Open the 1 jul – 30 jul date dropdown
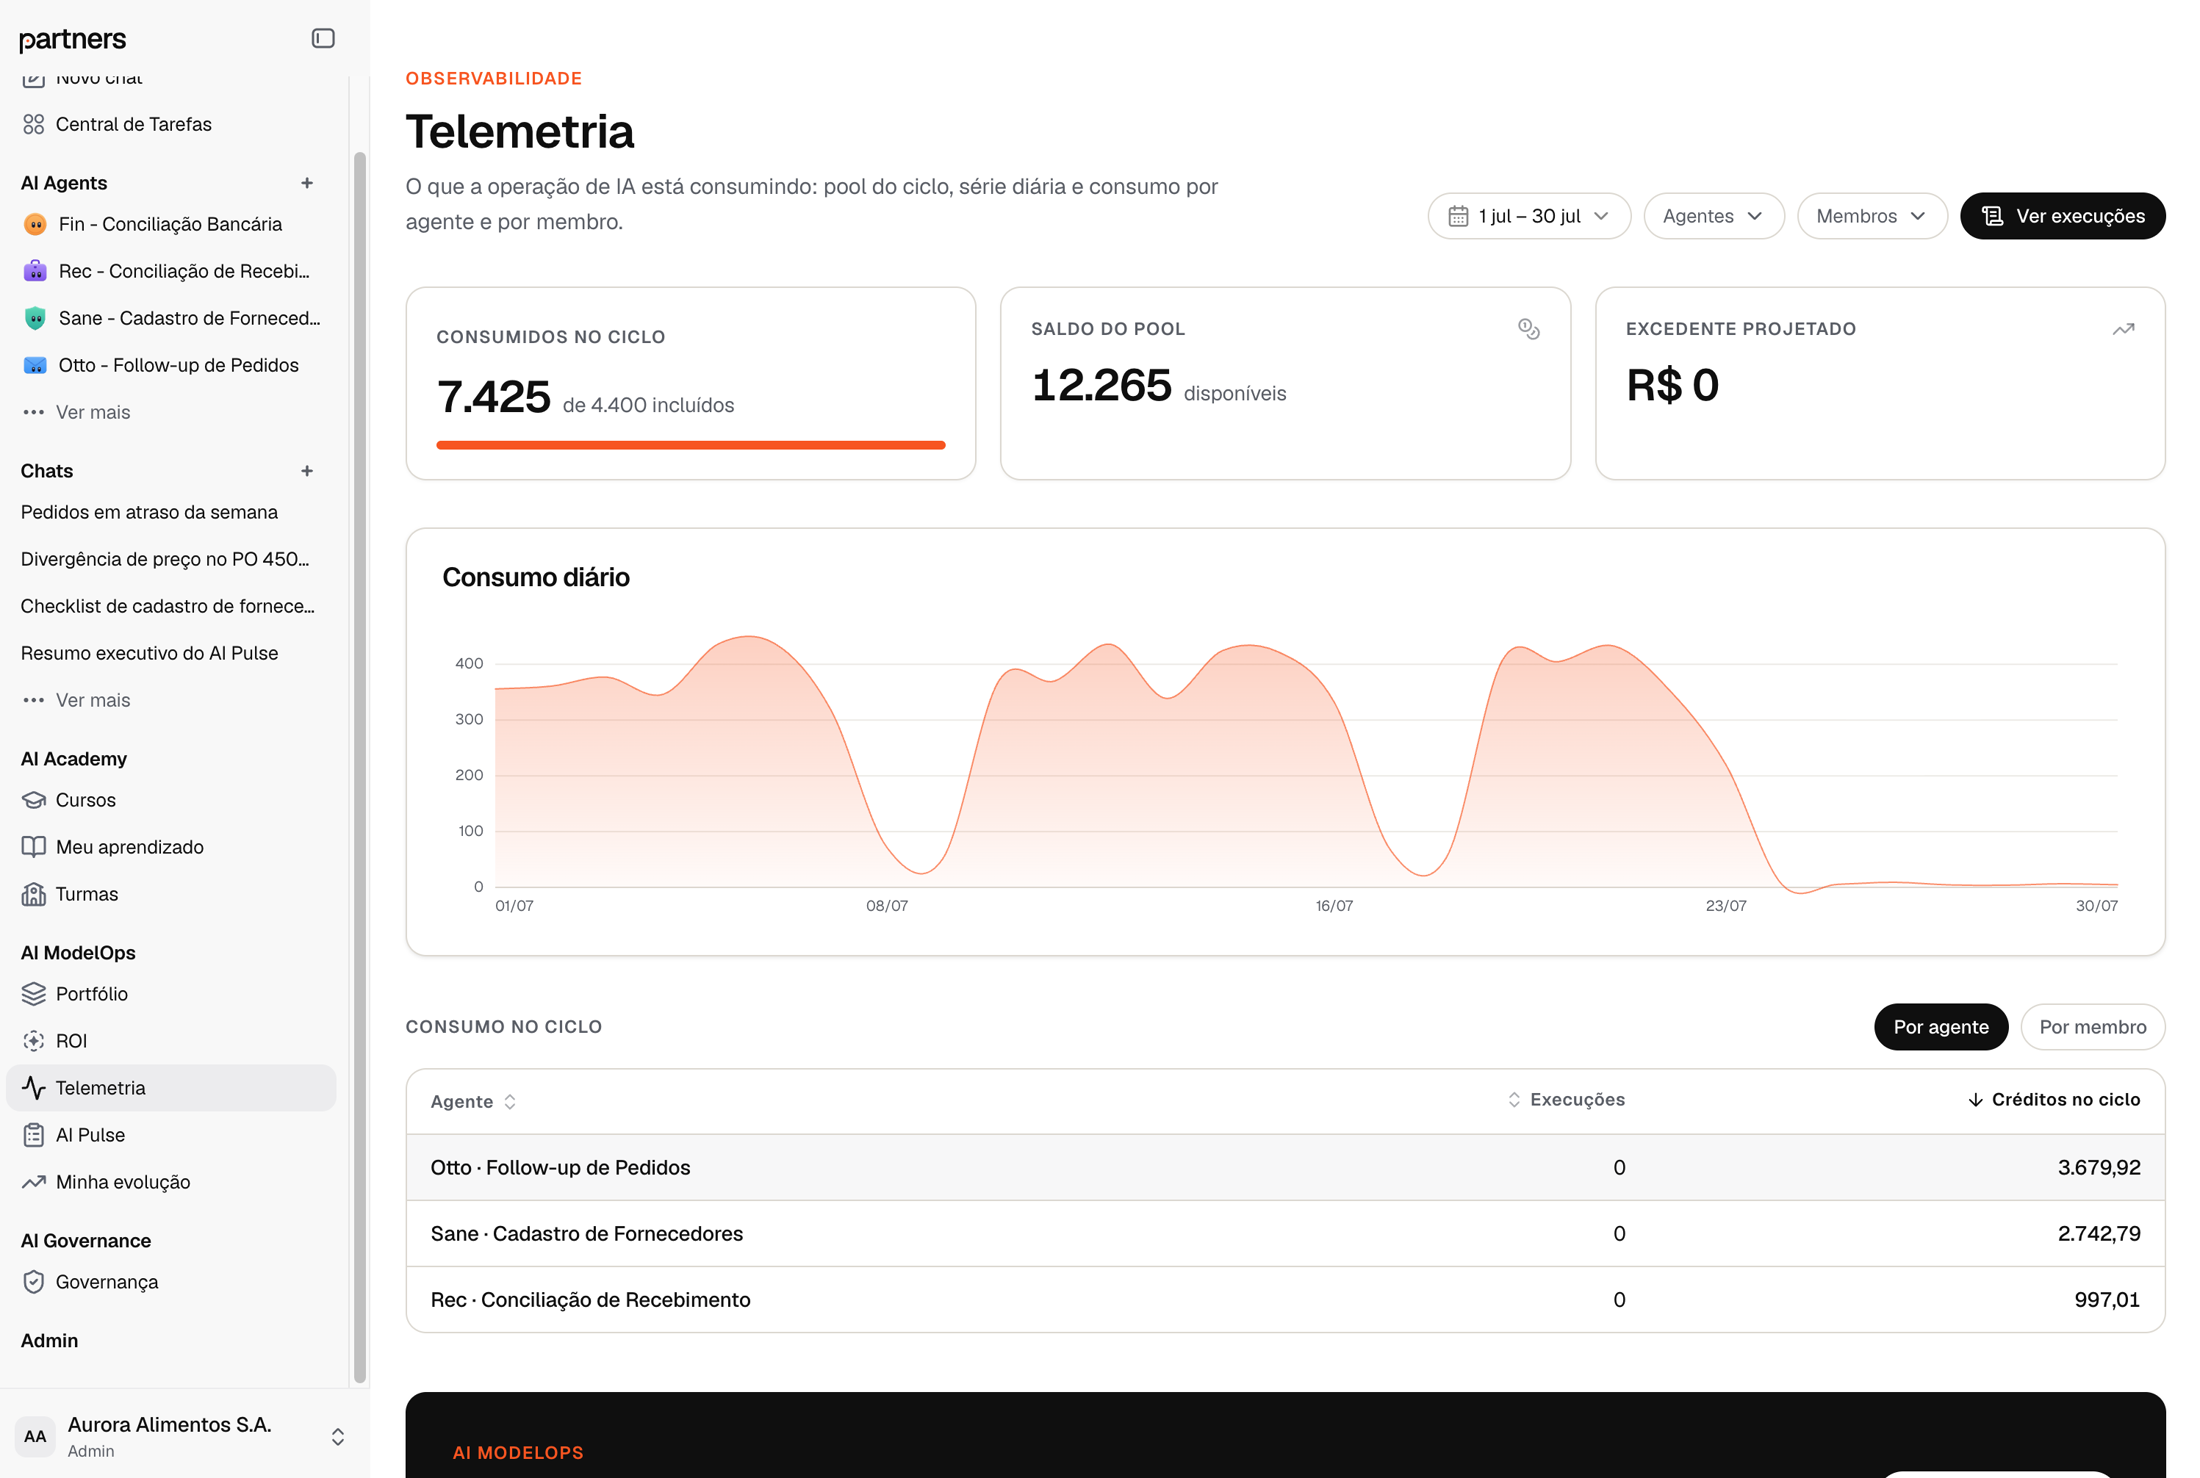Image resolution: width=2200 pixels, height=1478 pixels. pos(1529,216)
